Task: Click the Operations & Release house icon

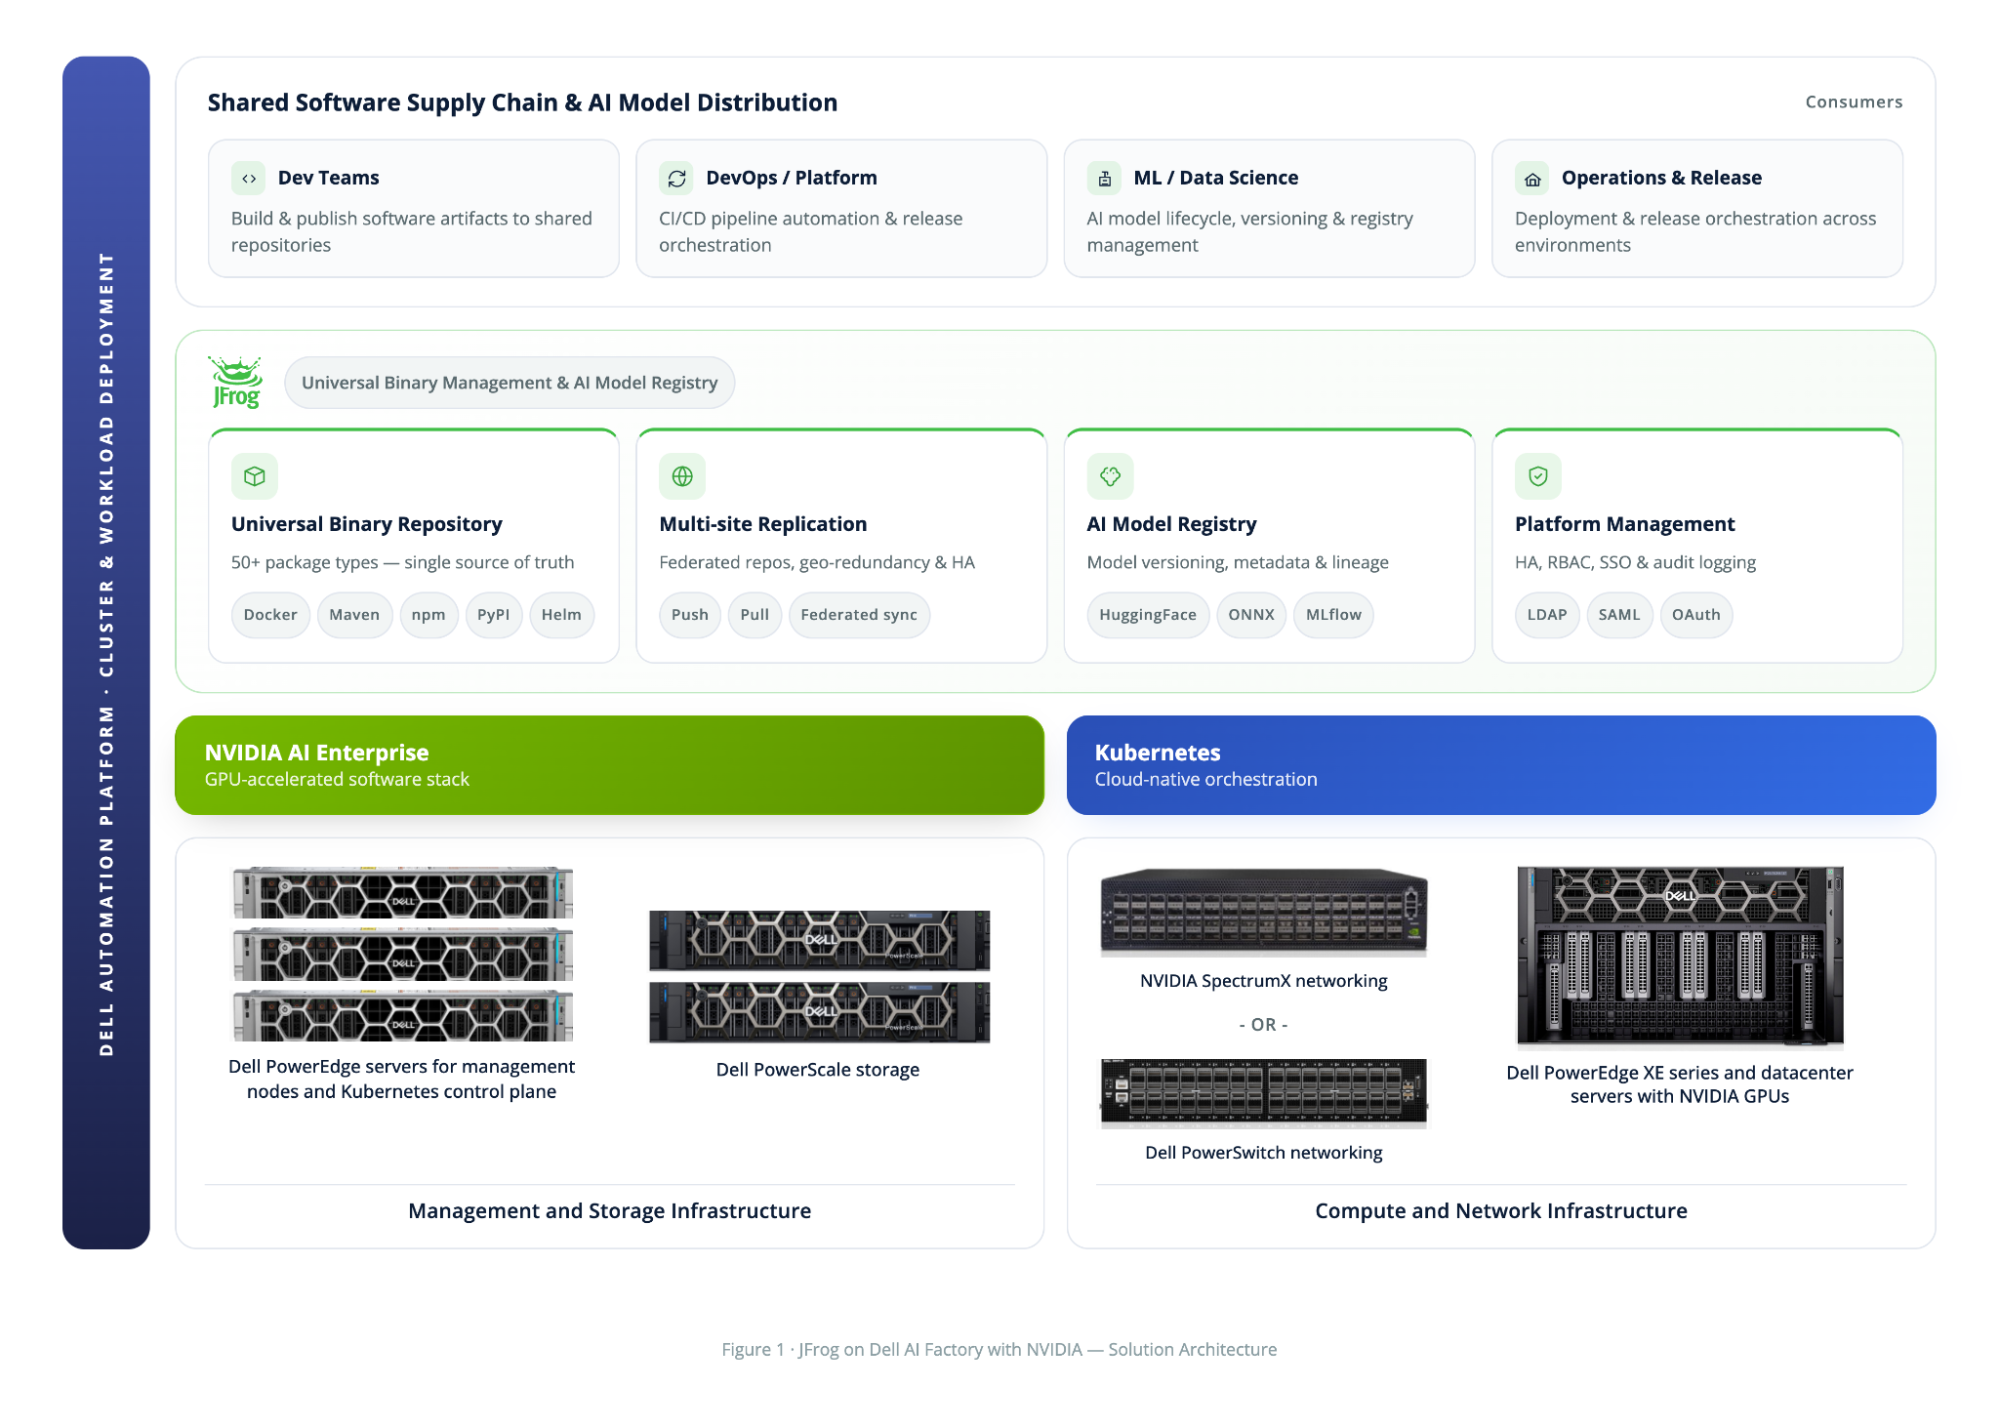Action: (x=1532, y=178)
